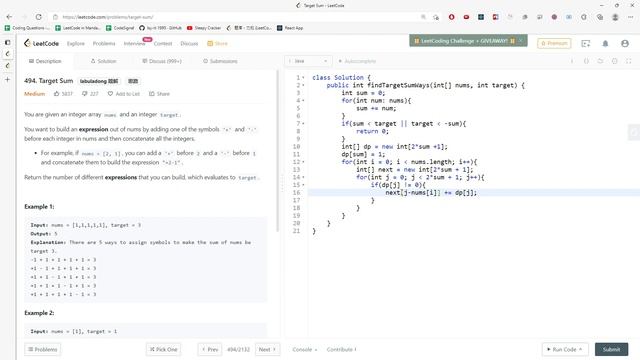Go back with the browser back arrow
The width and height of the screenshot is (640, 360).
click(x=9, y=17)
